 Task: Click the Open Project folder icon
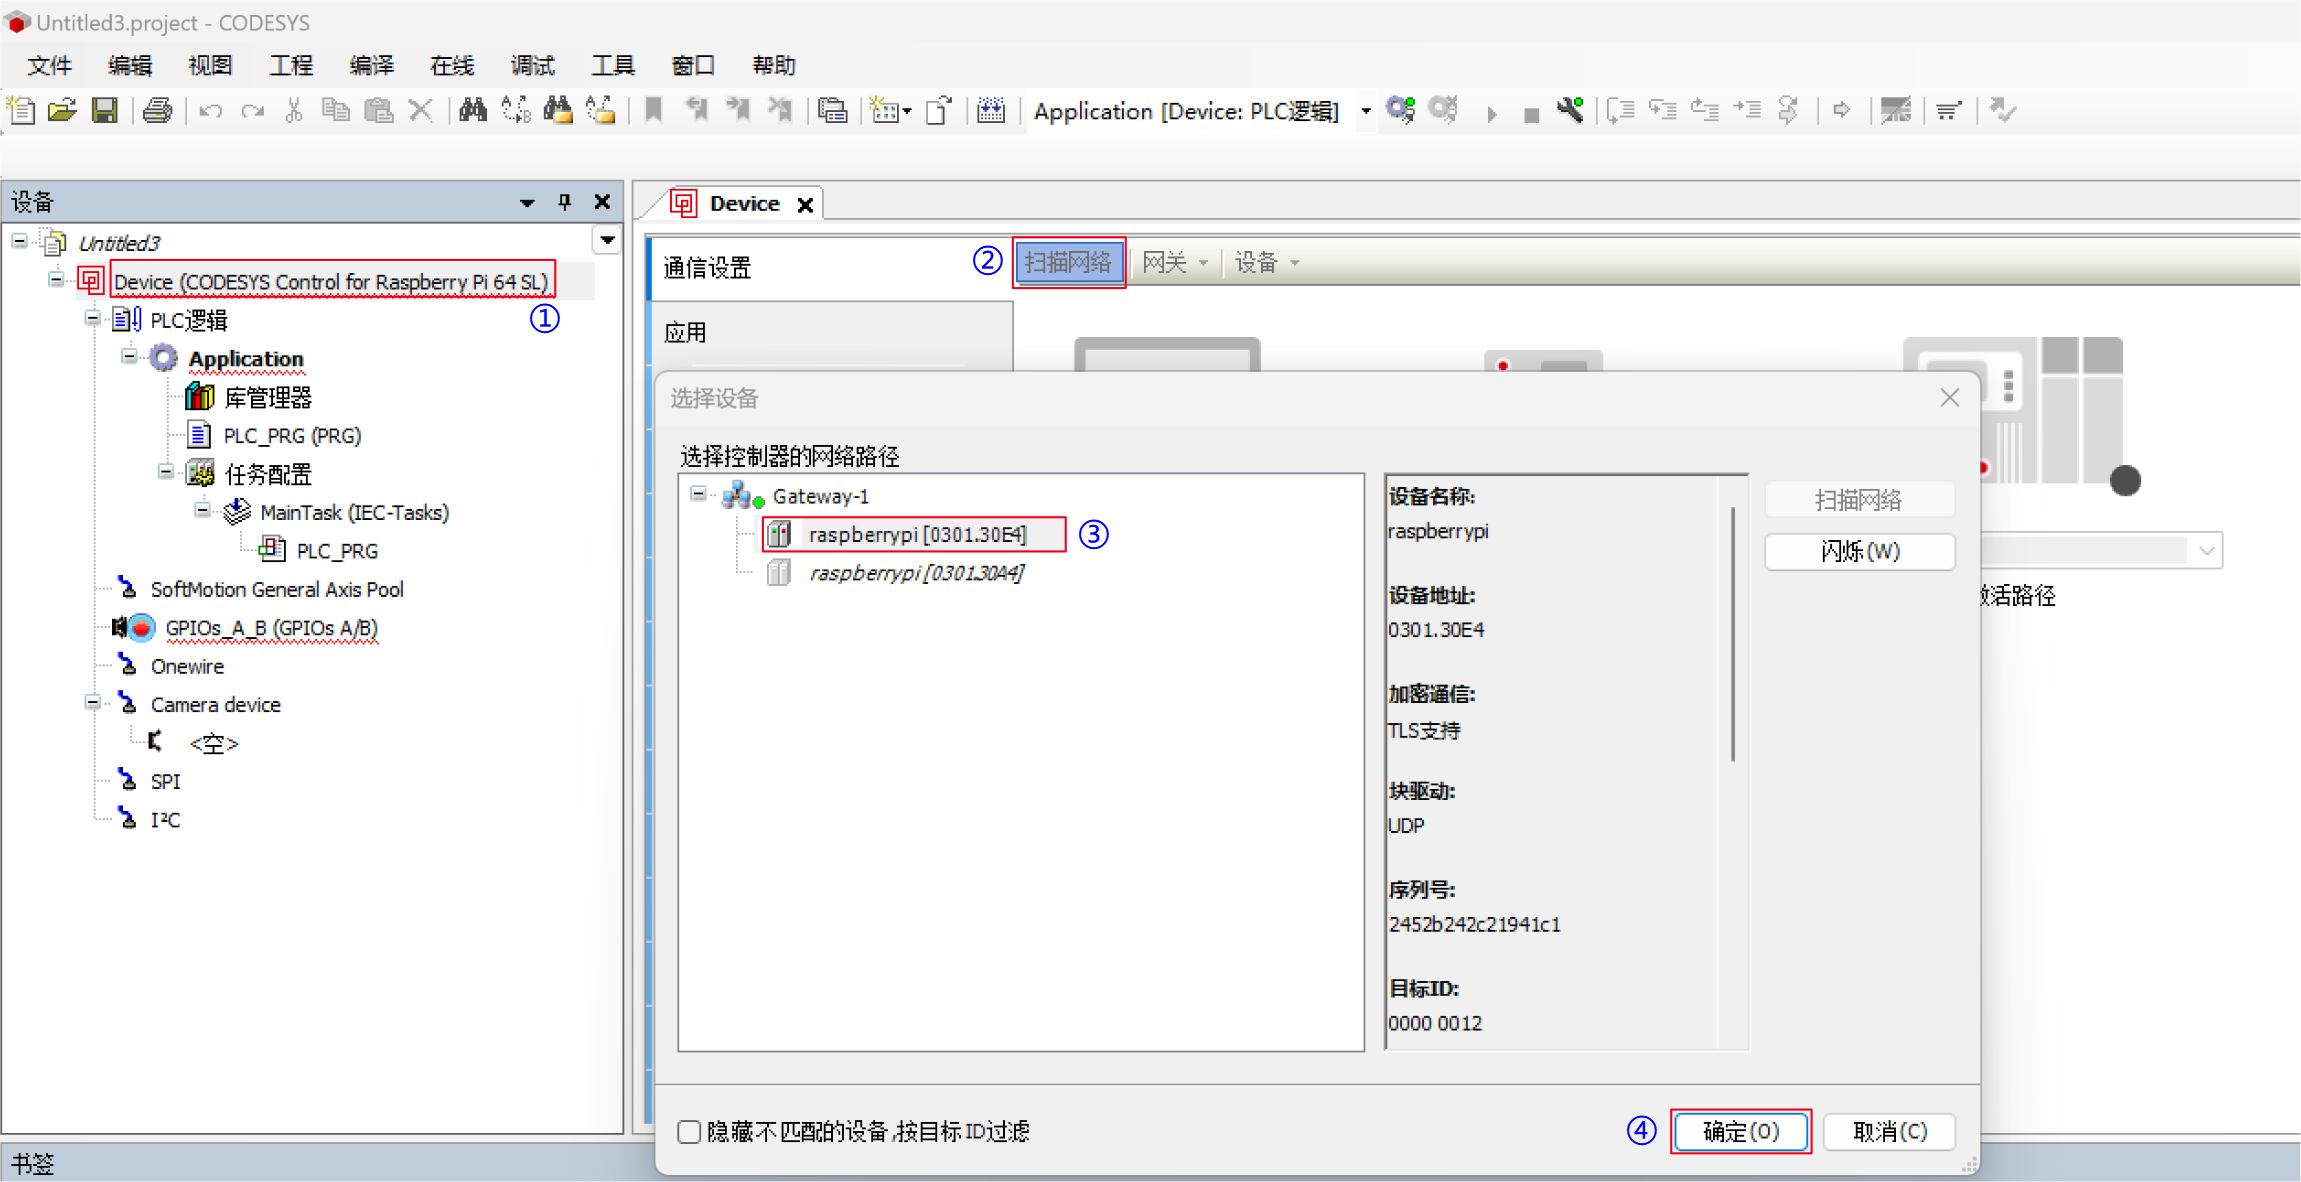62,110
